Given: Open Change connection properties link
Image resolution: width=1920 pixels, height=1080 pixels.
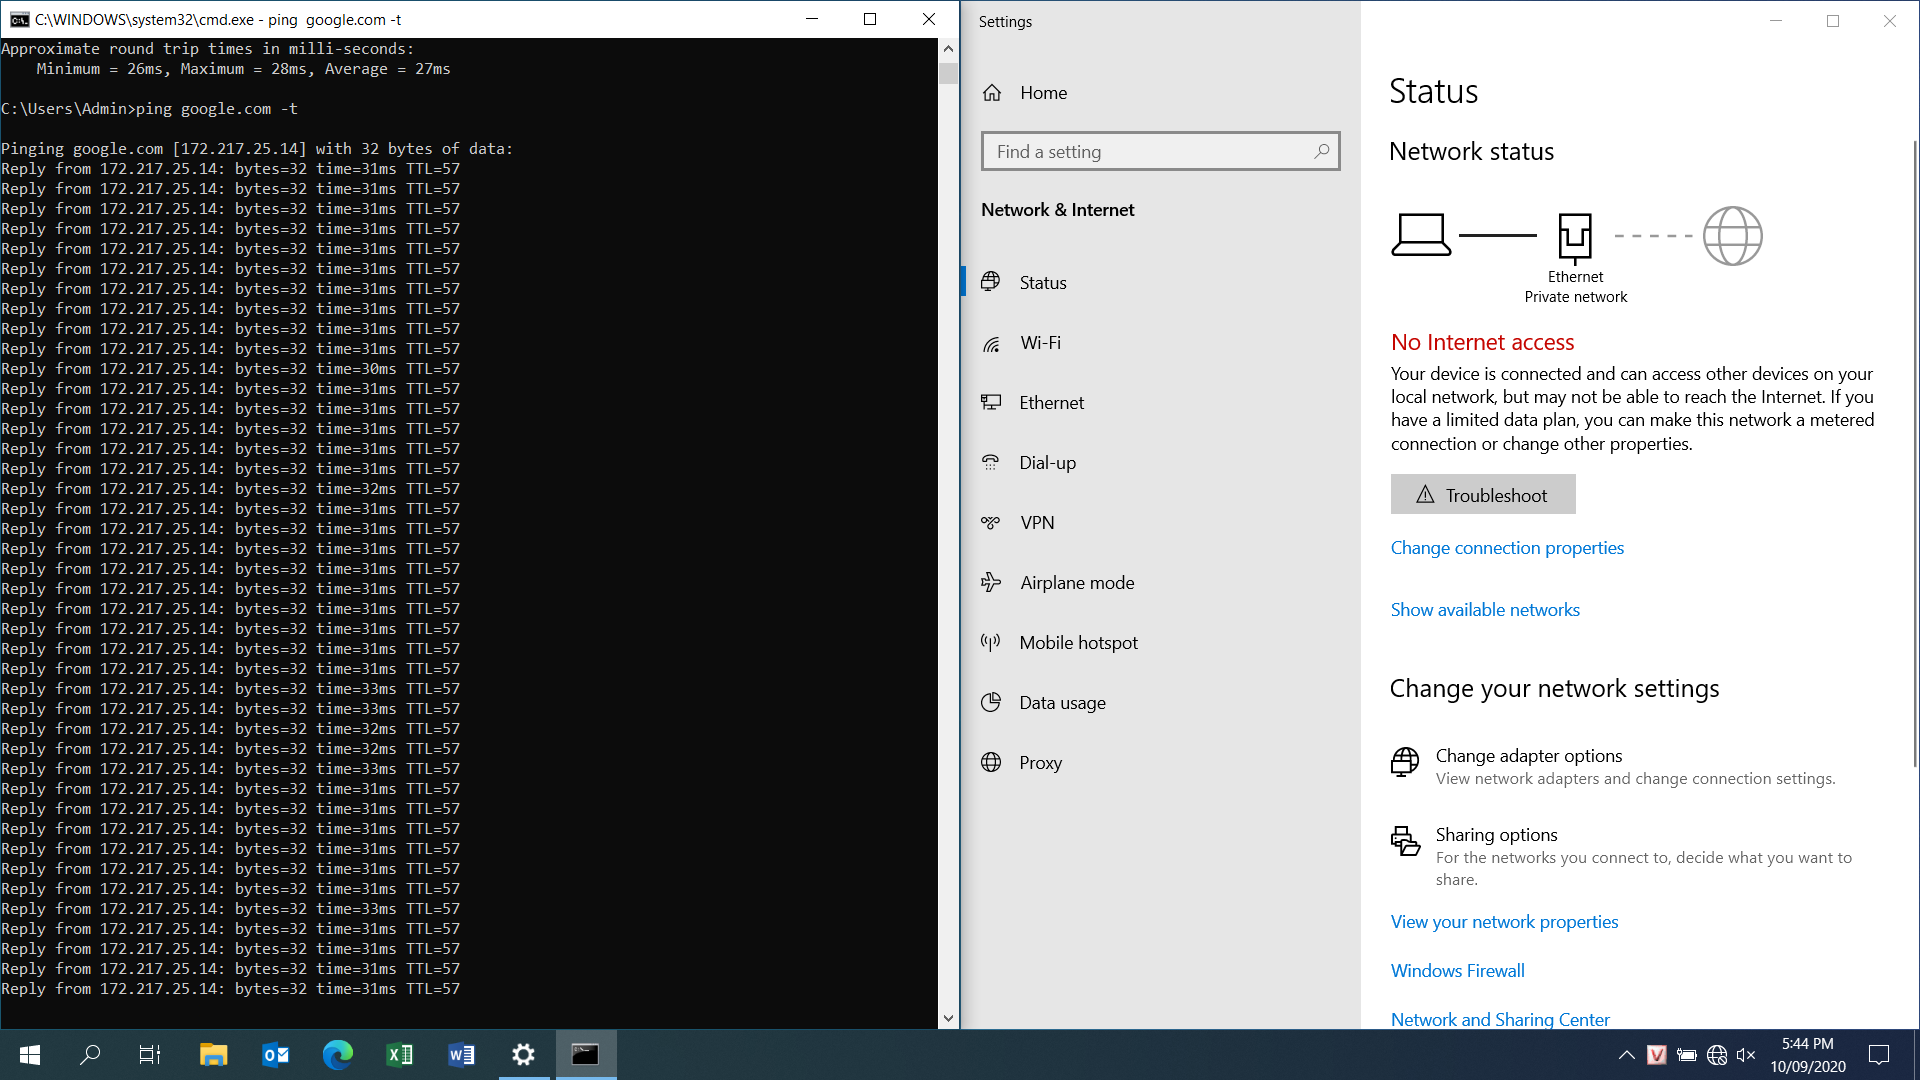Looking at the screenshot, I should [x=1507, y=548].
